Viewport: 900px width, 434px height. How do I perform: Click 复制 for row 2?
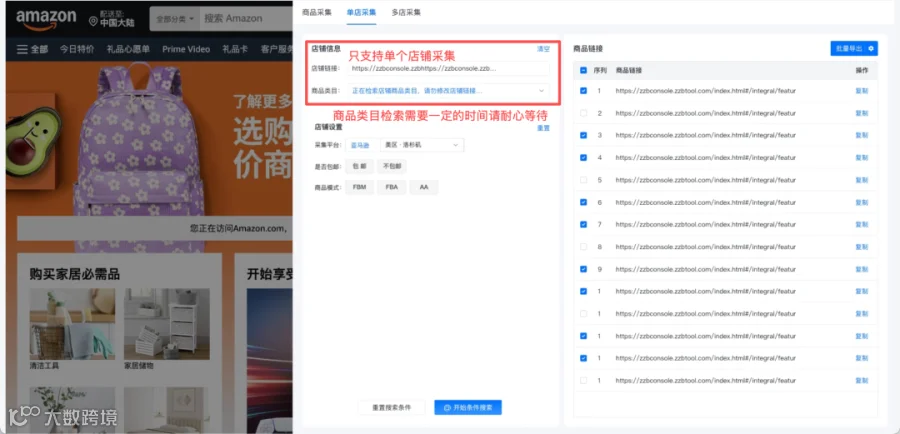tap(862, 113)
